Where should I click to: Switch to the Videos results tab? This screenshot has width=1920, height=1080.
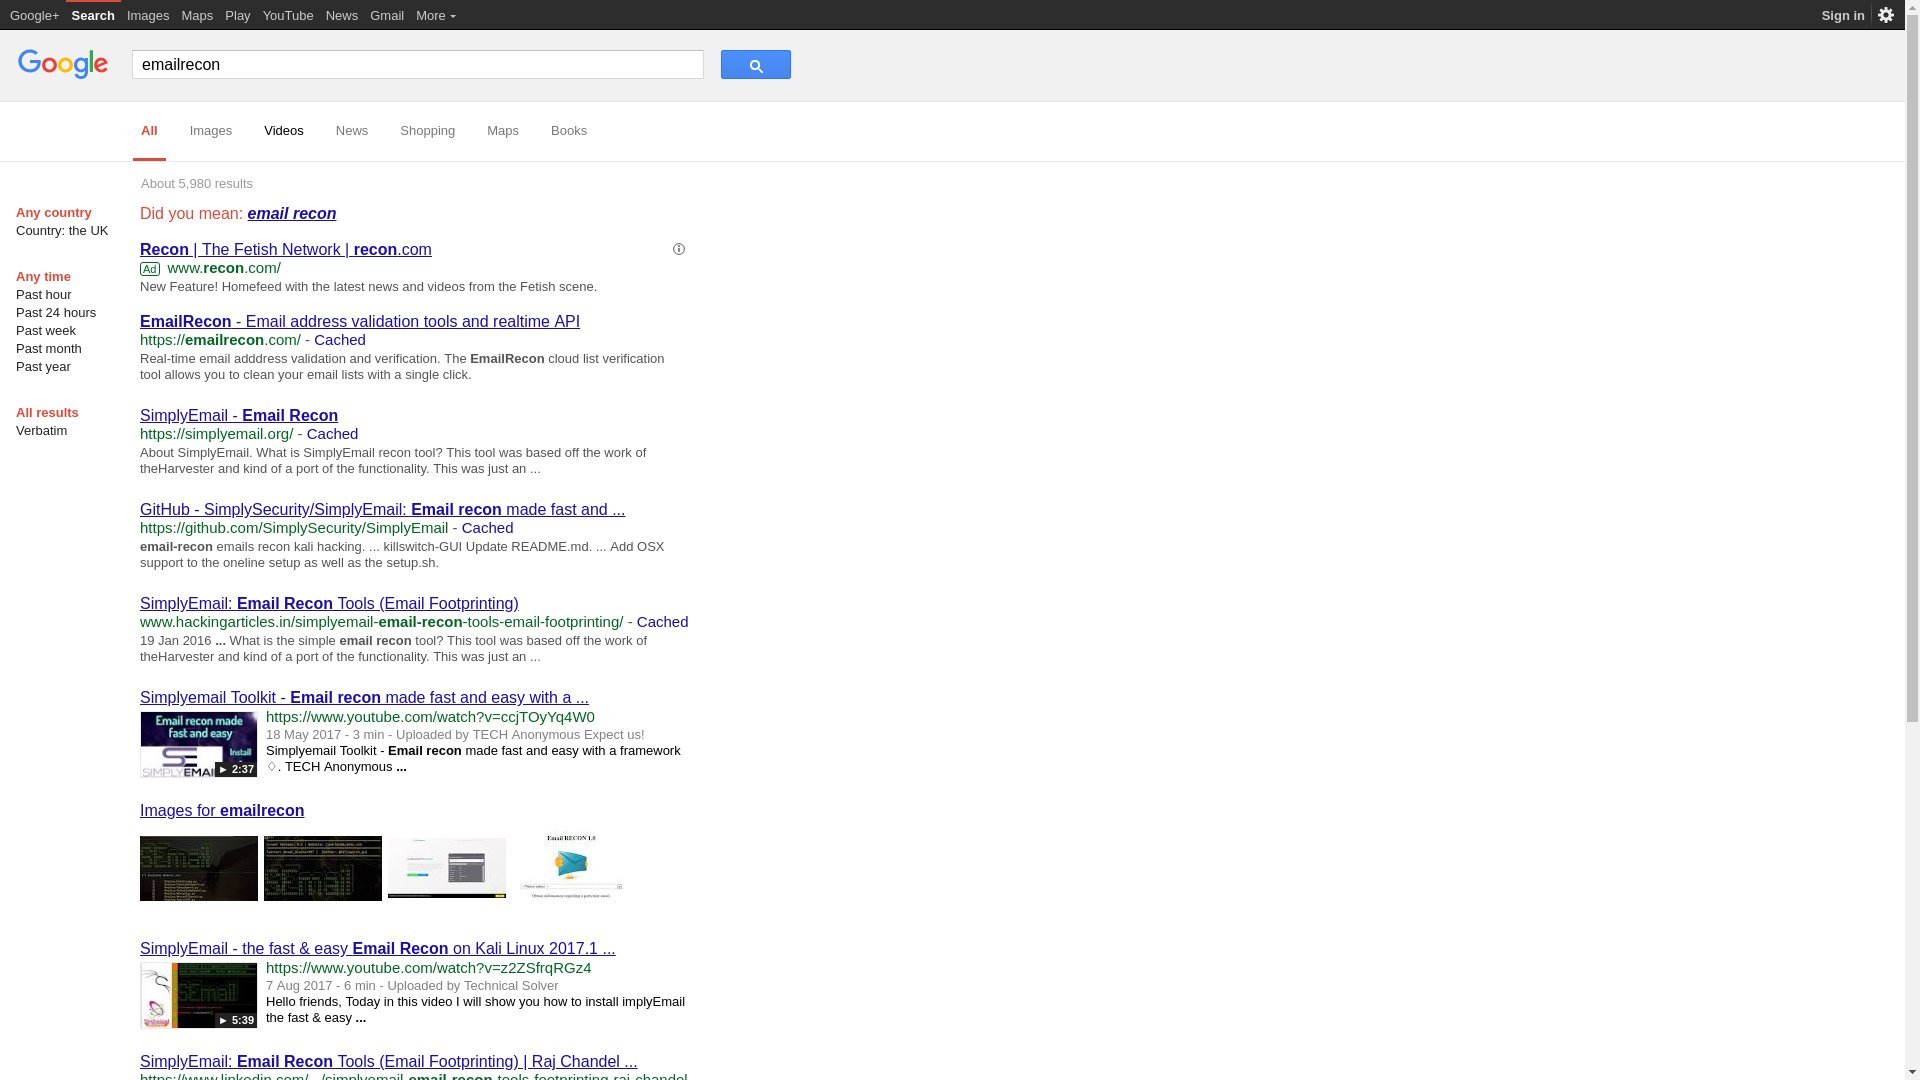coord(284,131)
